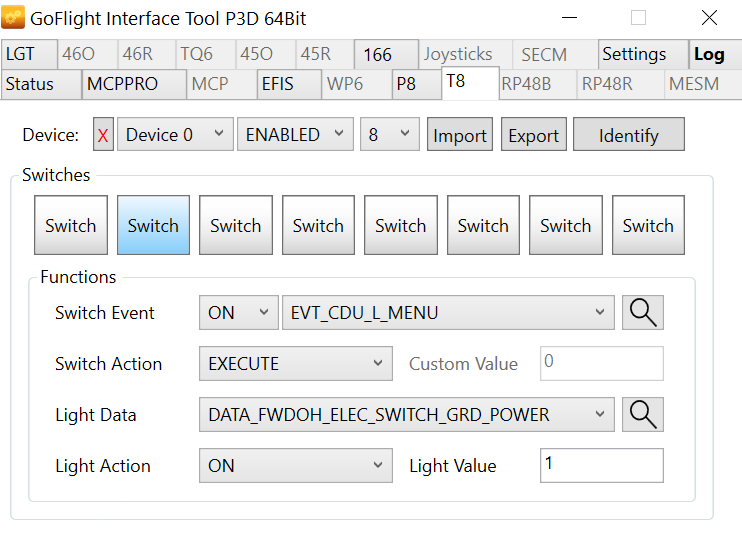Open the Settings tab
The height and width of the screenshot is (535, 742).
click(x=634, y=54)
